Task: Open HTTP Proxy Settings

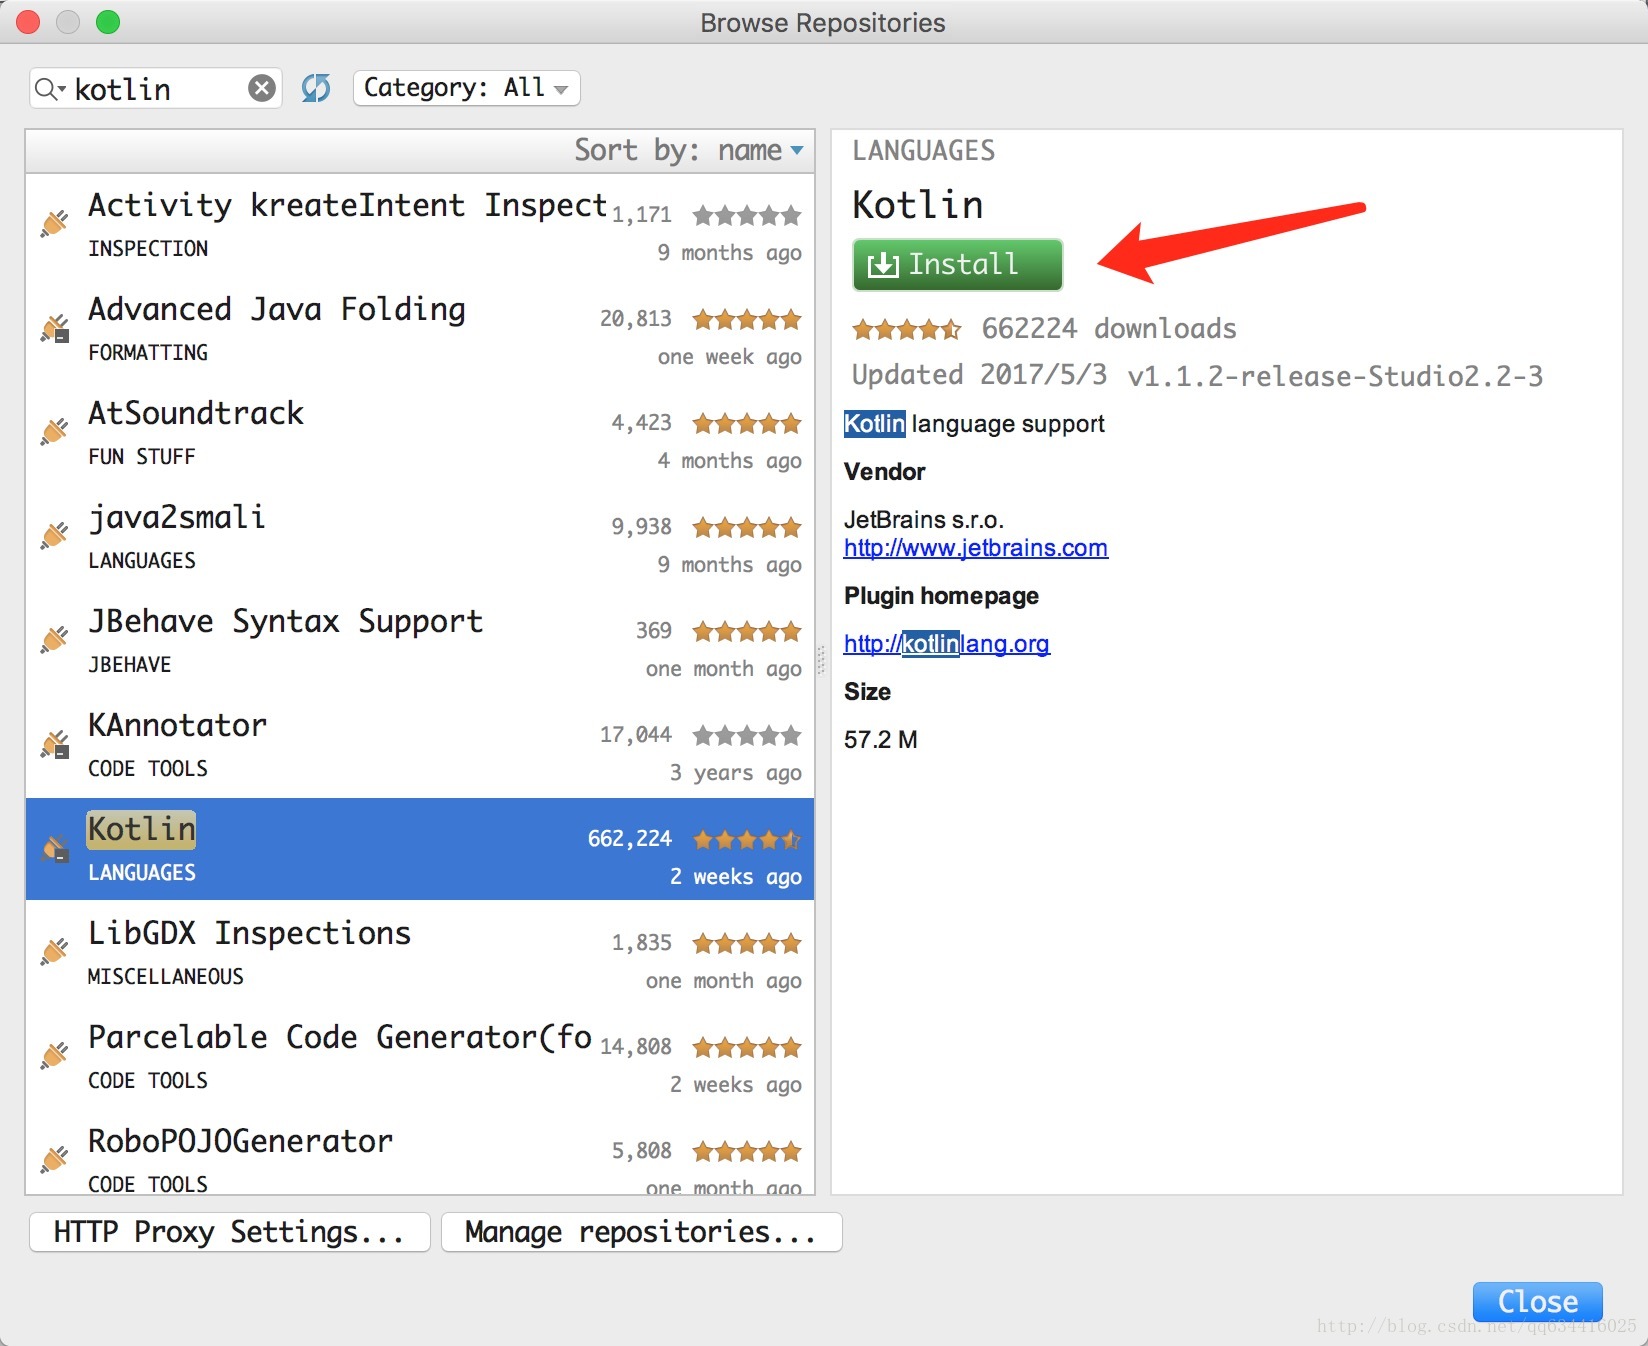Action: pos(229,1232)
